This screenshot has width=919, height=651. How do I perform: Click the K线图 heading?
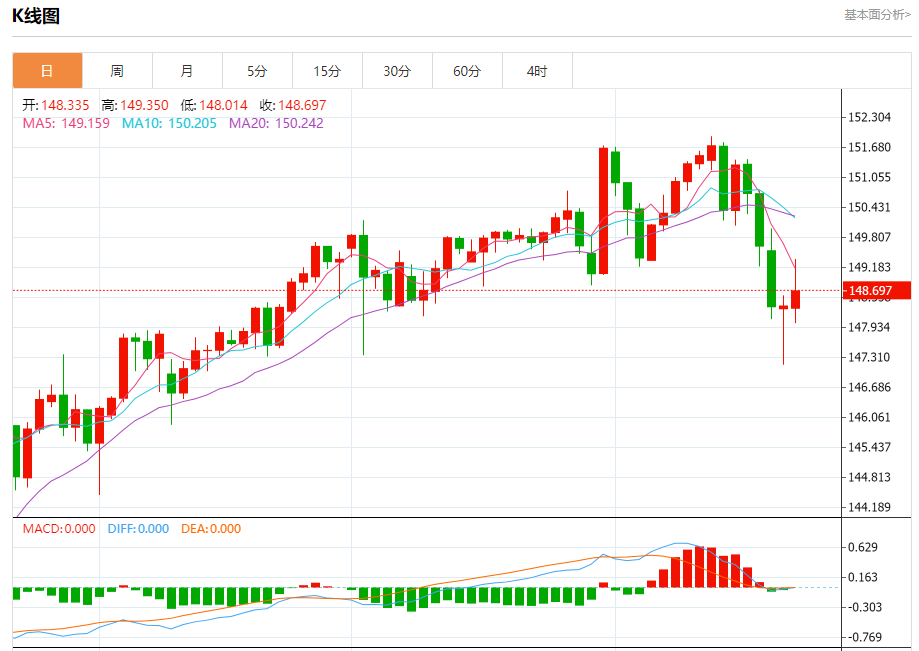click(36, 16)
